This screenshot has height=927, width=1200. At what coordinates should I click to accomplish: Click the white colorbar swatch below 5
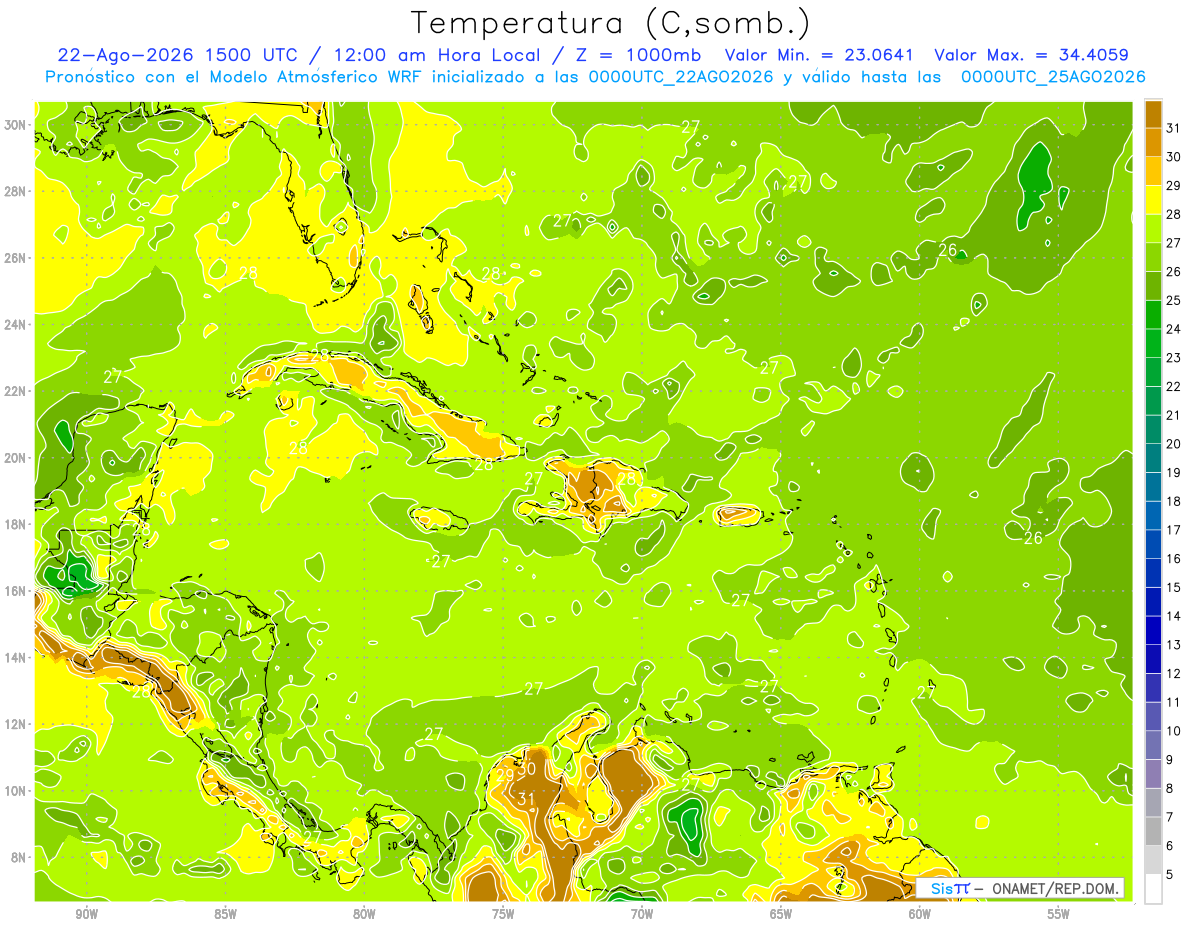[1153, 889]
